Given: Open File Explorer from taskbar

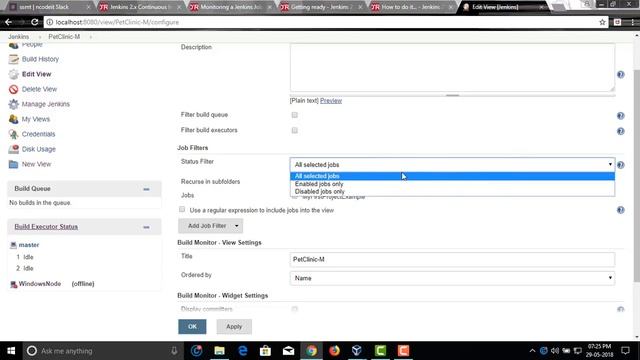Looking at the screenshot, I should point(219,351).
